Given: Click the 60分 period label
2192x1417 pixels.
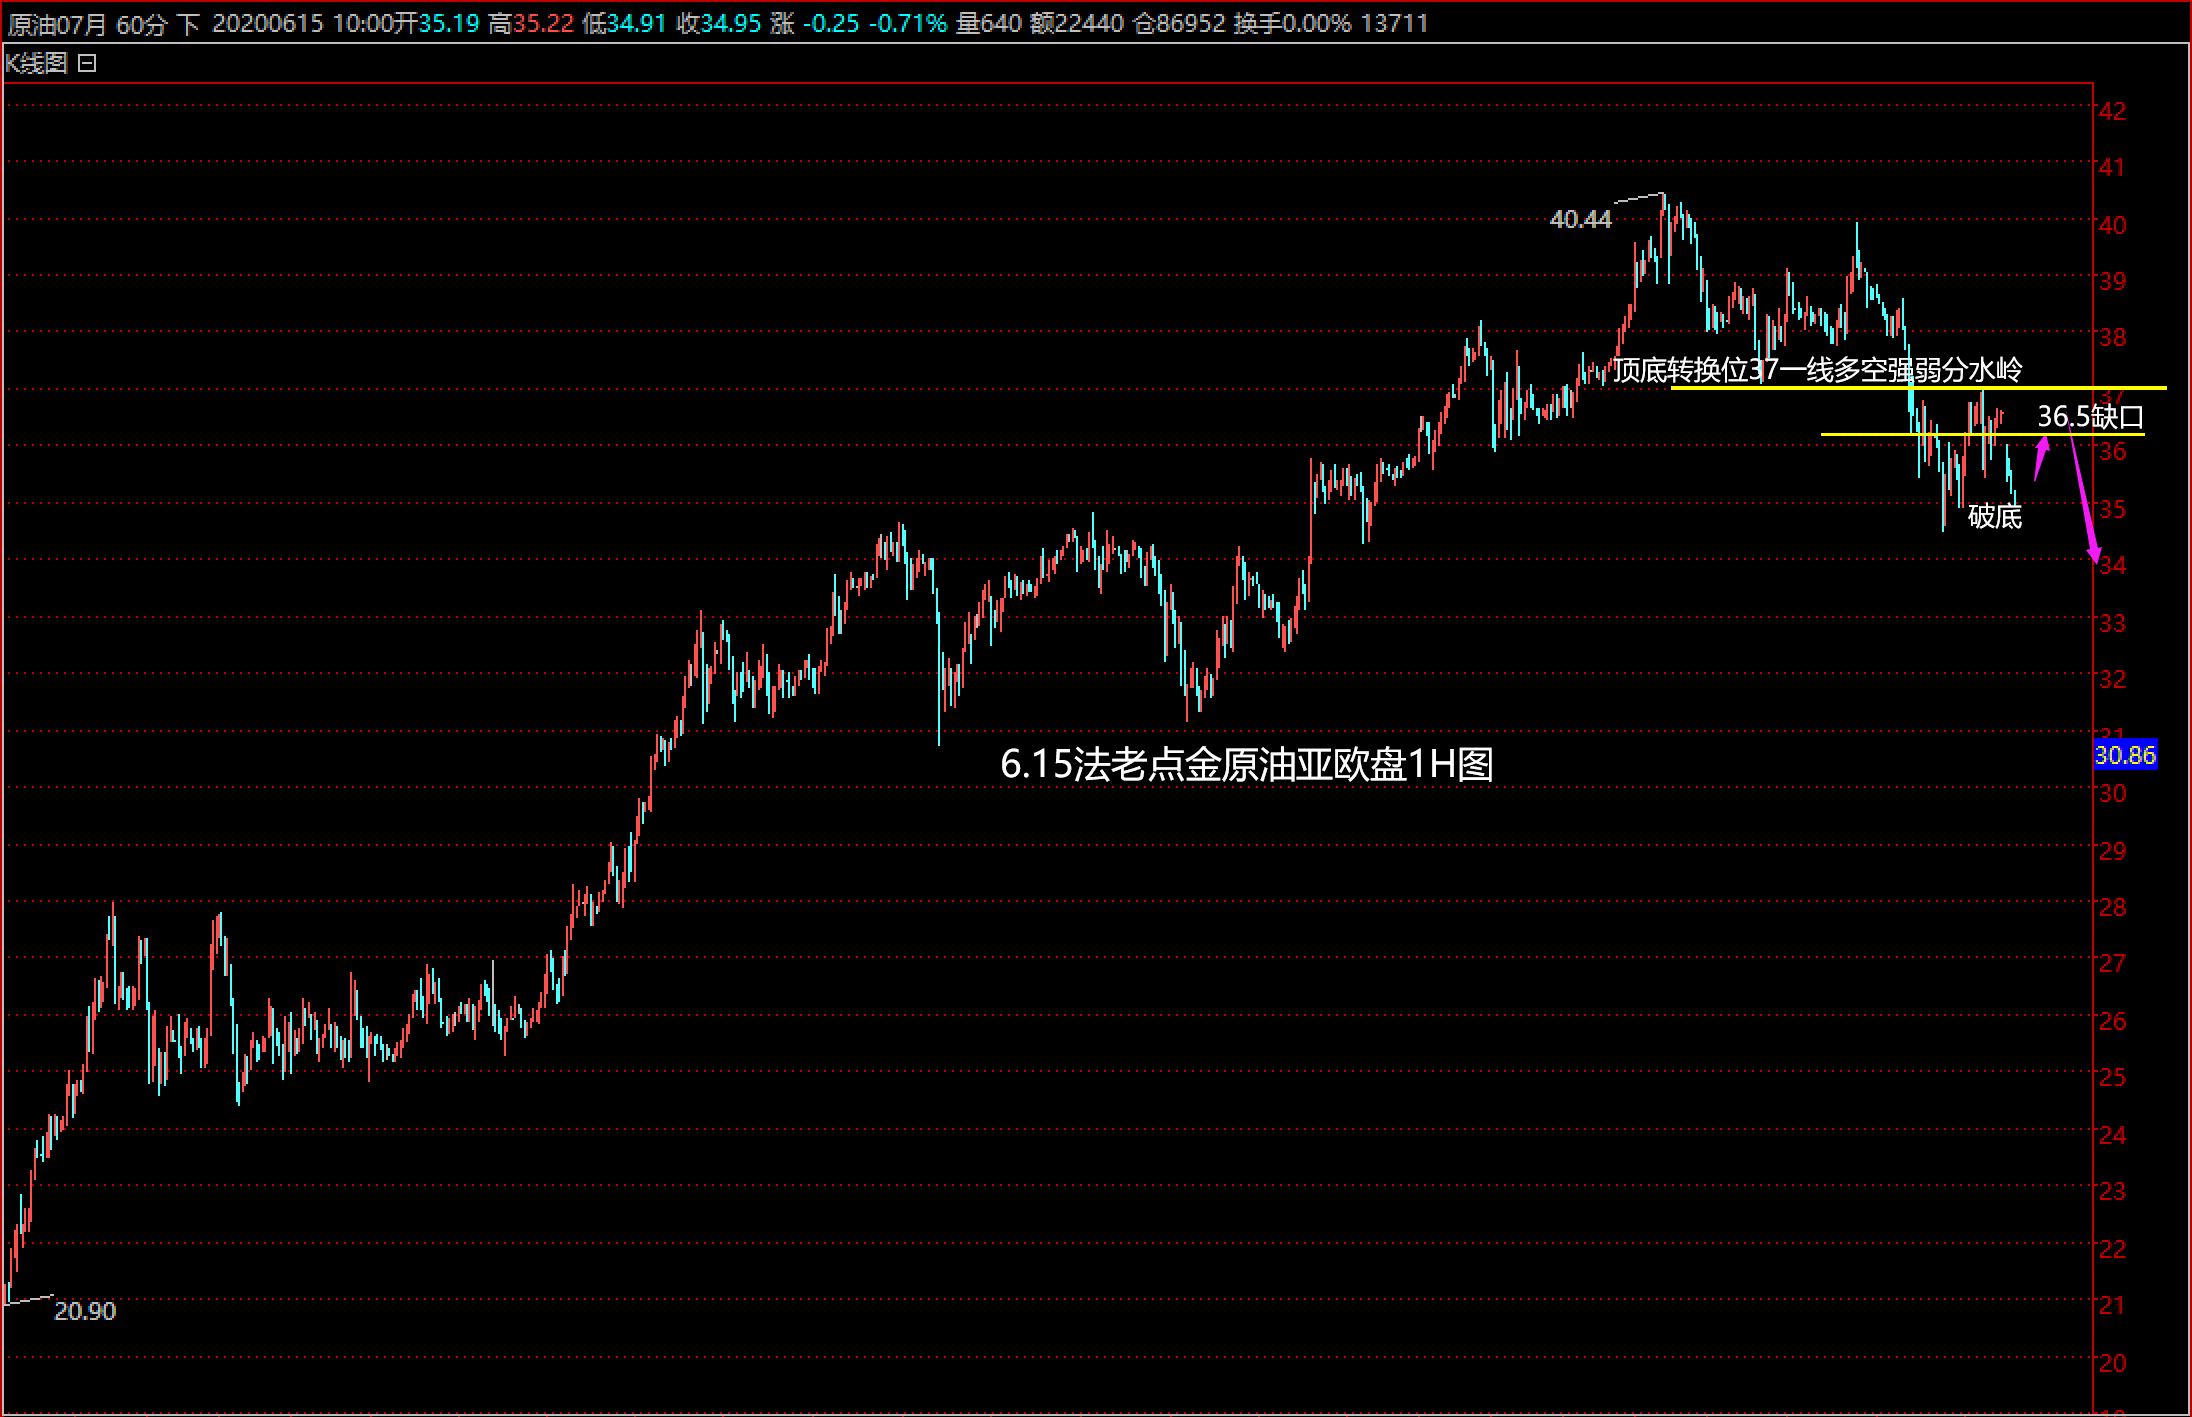Looking at the screenshot, I should click(x=141, y=24).
